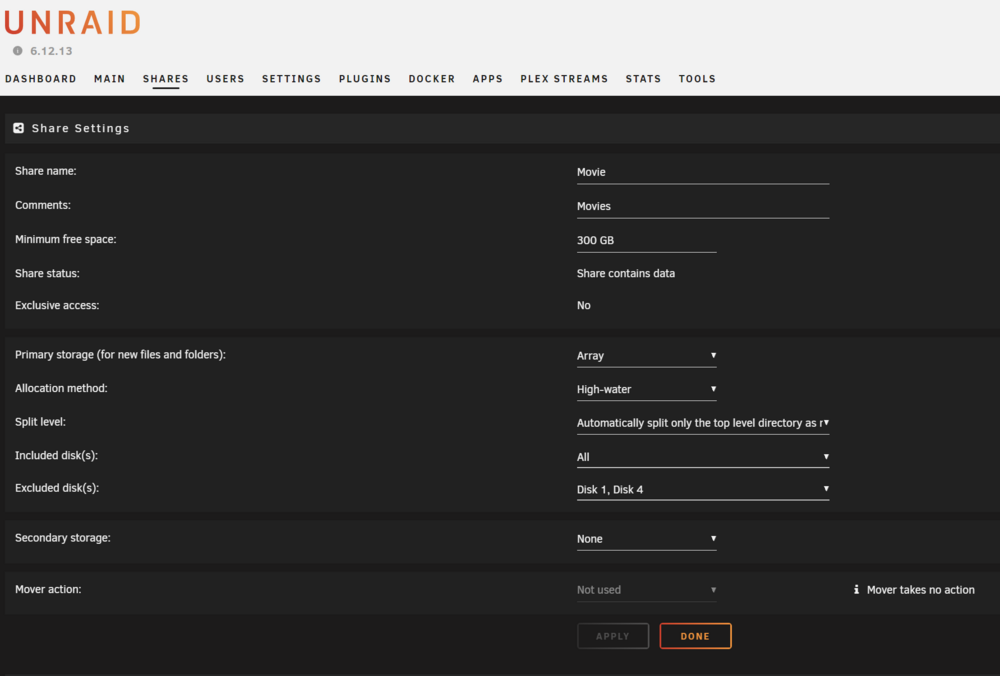Click the Included disk(s) label
This screenshot has width=1000, height=676.
[56, 456]
